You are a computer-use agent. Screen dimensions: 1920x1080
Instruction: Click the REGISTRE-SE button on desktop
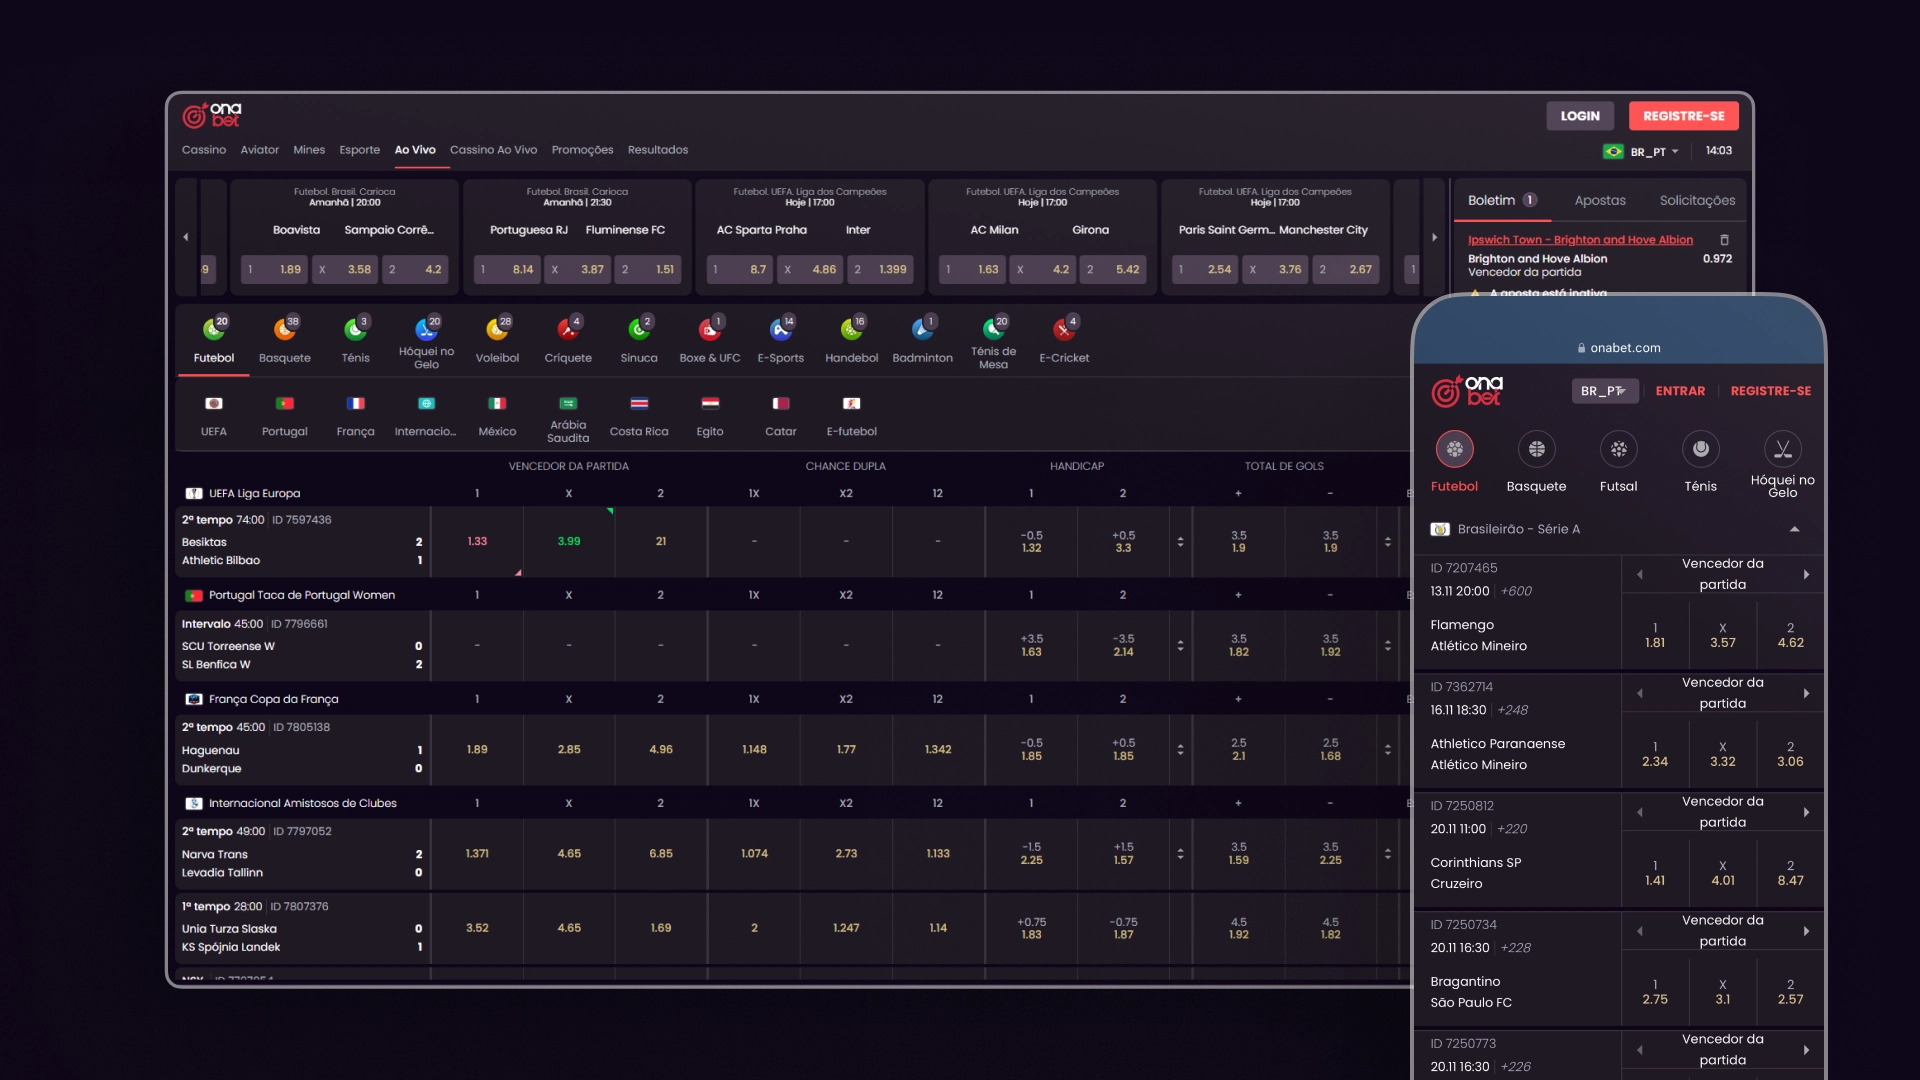(1683, 116)
